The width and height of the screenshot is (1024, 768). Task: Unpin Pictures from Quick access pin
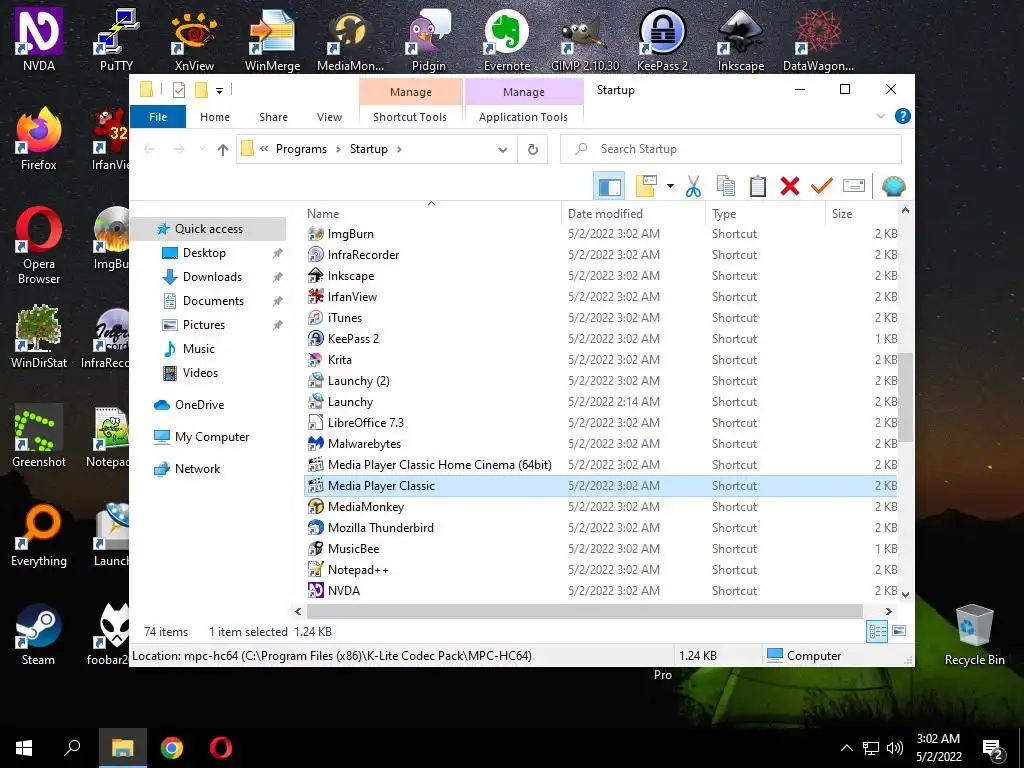[x=278, y=325]
